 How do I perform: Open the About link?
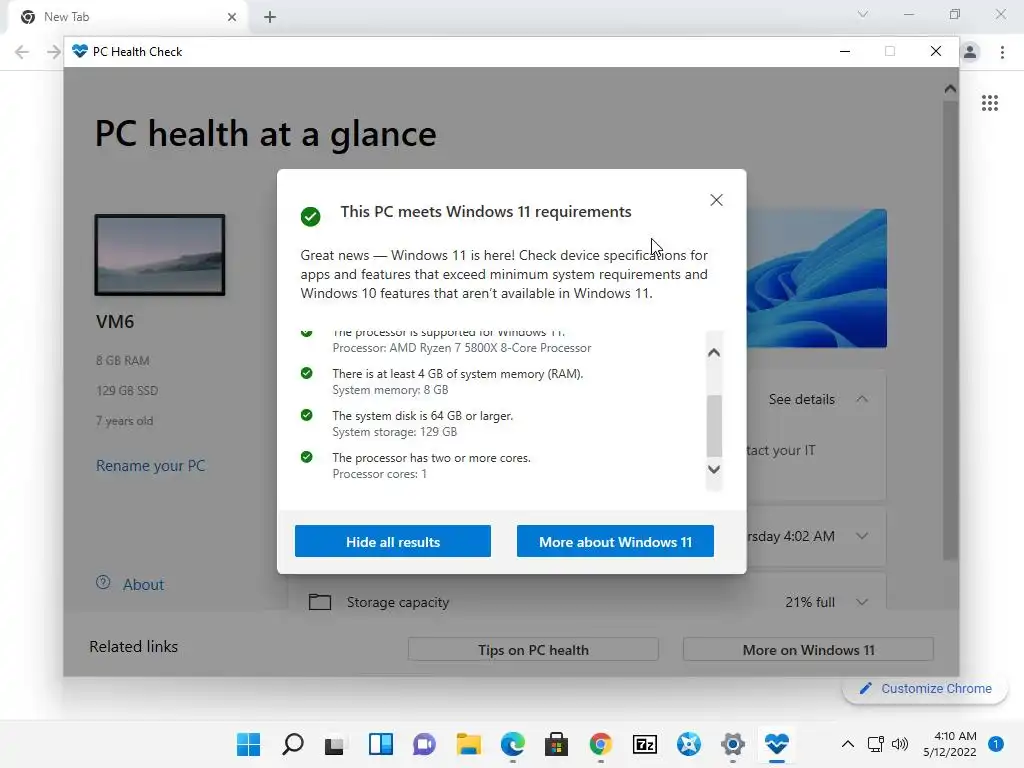pos(144,584)
